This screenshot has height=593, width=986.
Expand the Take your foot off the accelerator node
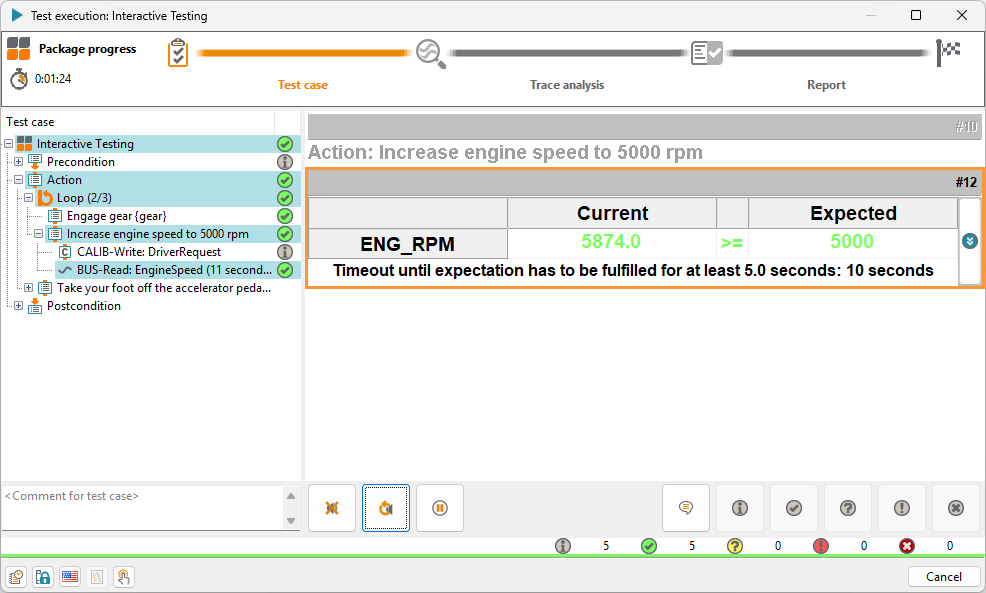click(29, 288)
